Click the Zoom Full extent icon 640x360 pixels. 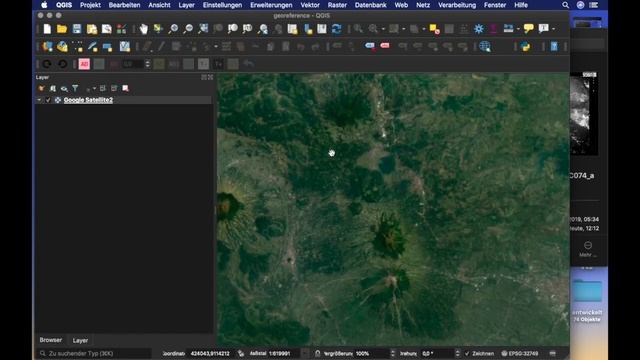click(x=203, y=29)
